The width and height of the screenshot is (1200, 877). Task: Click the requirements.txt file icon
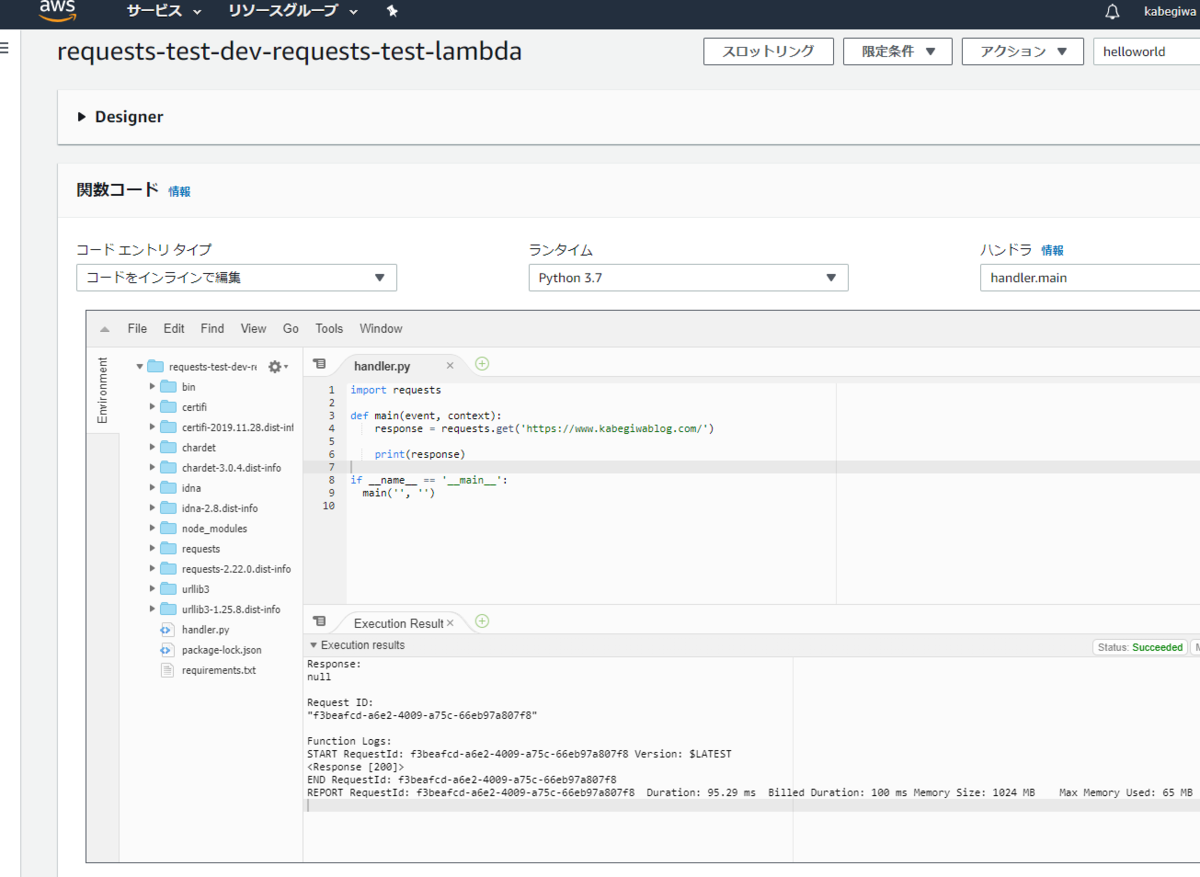(168, 670)
